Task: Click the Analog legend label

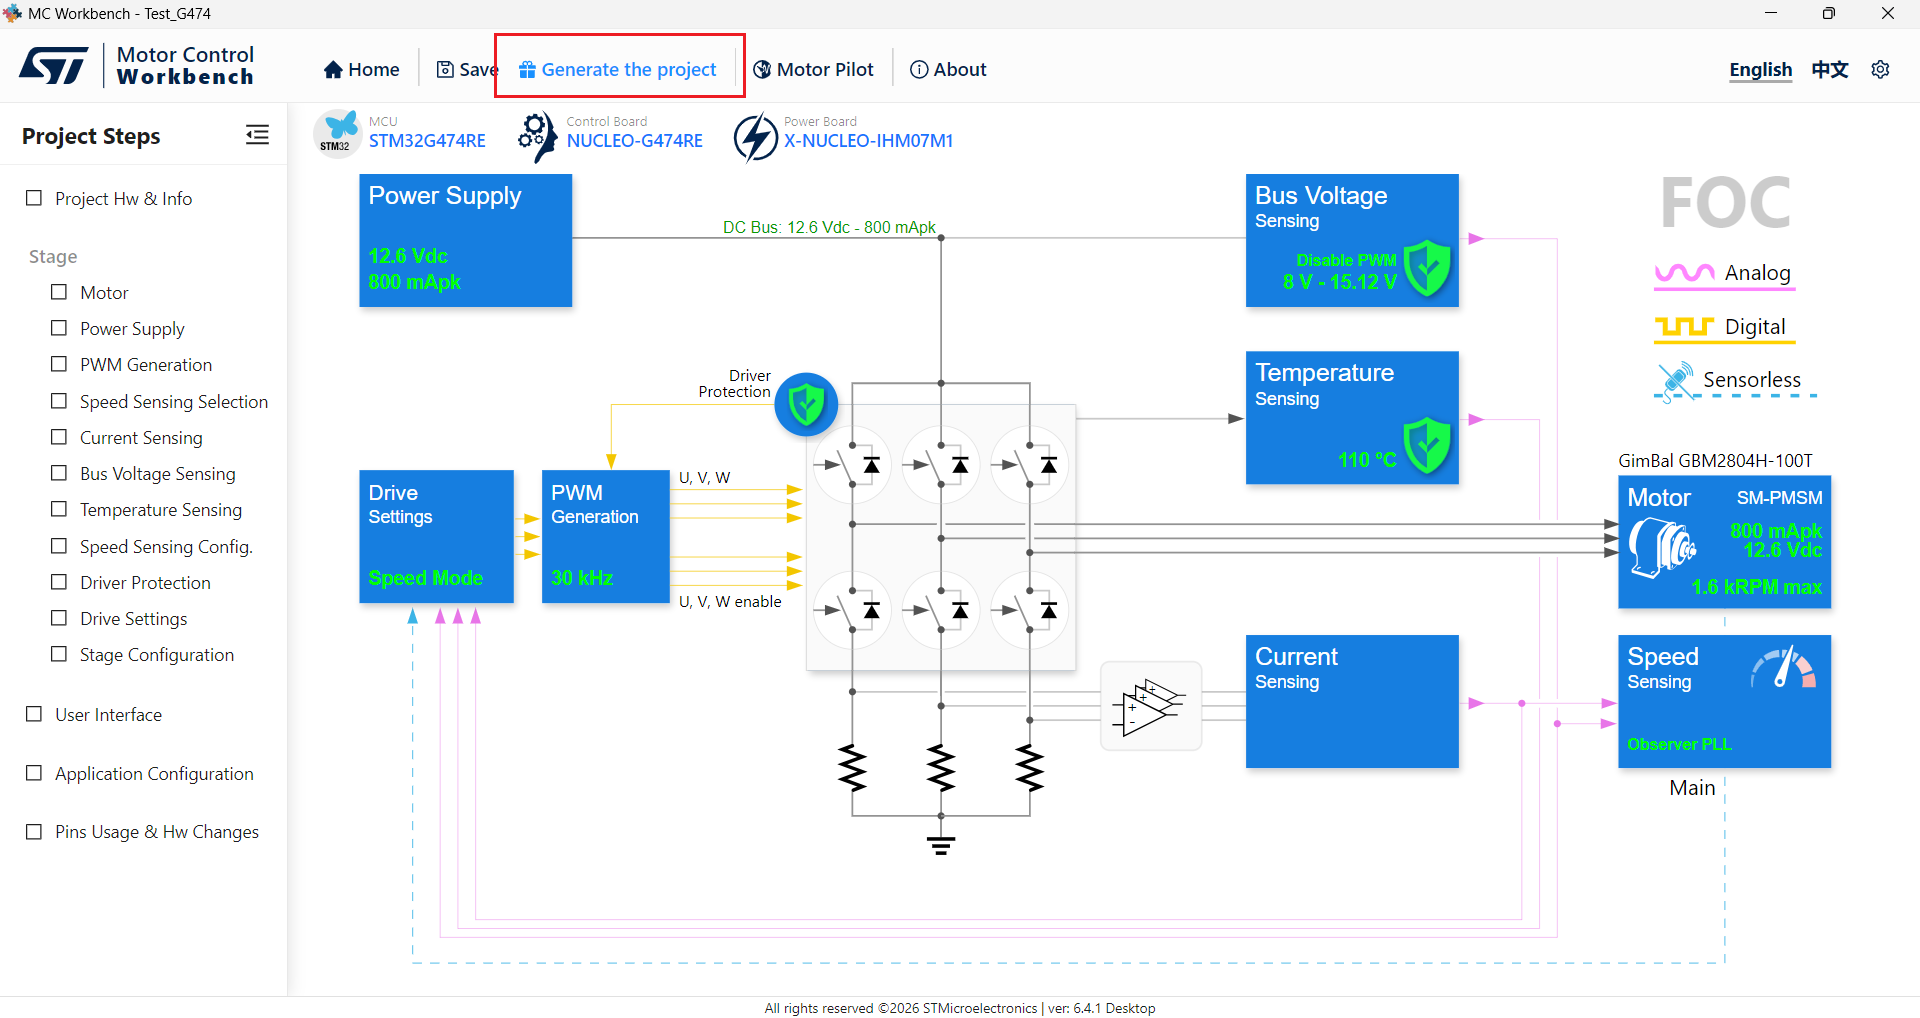Action: 1758,273
